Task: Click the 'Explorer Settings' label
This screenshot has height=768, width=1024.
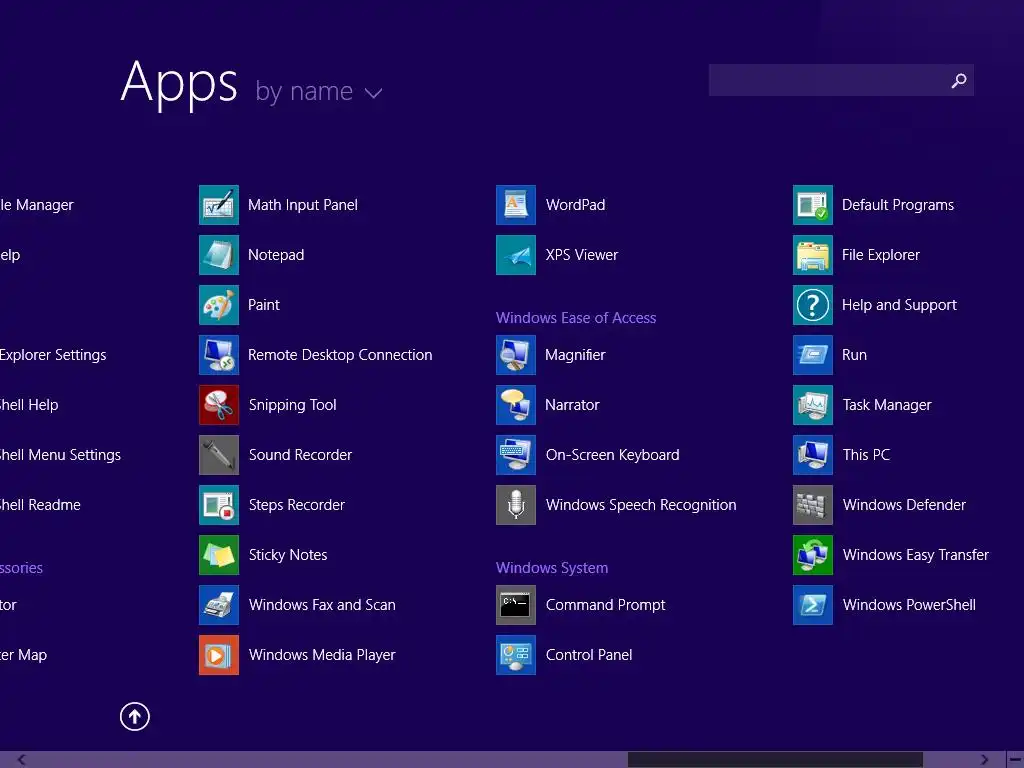Action: (x=53, y=355)
